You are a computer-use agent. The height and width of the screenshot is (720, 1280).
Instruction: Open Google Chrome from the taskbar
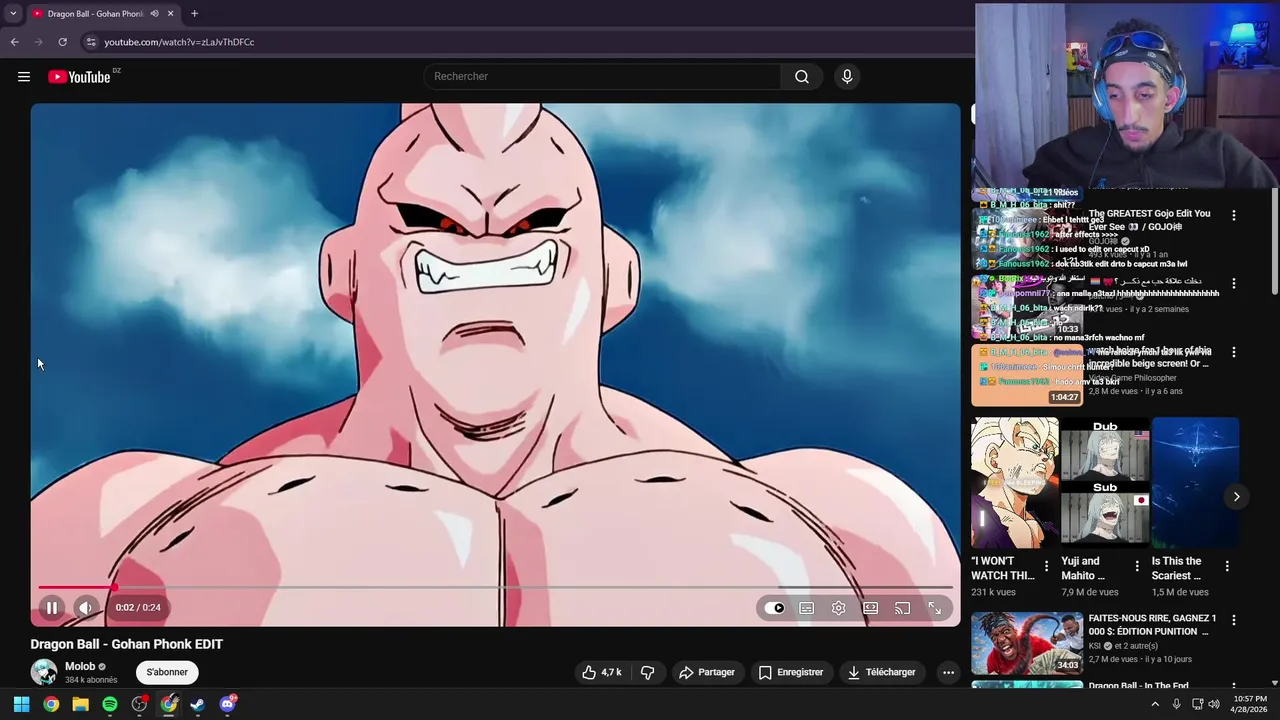click(x=51, y=704)
